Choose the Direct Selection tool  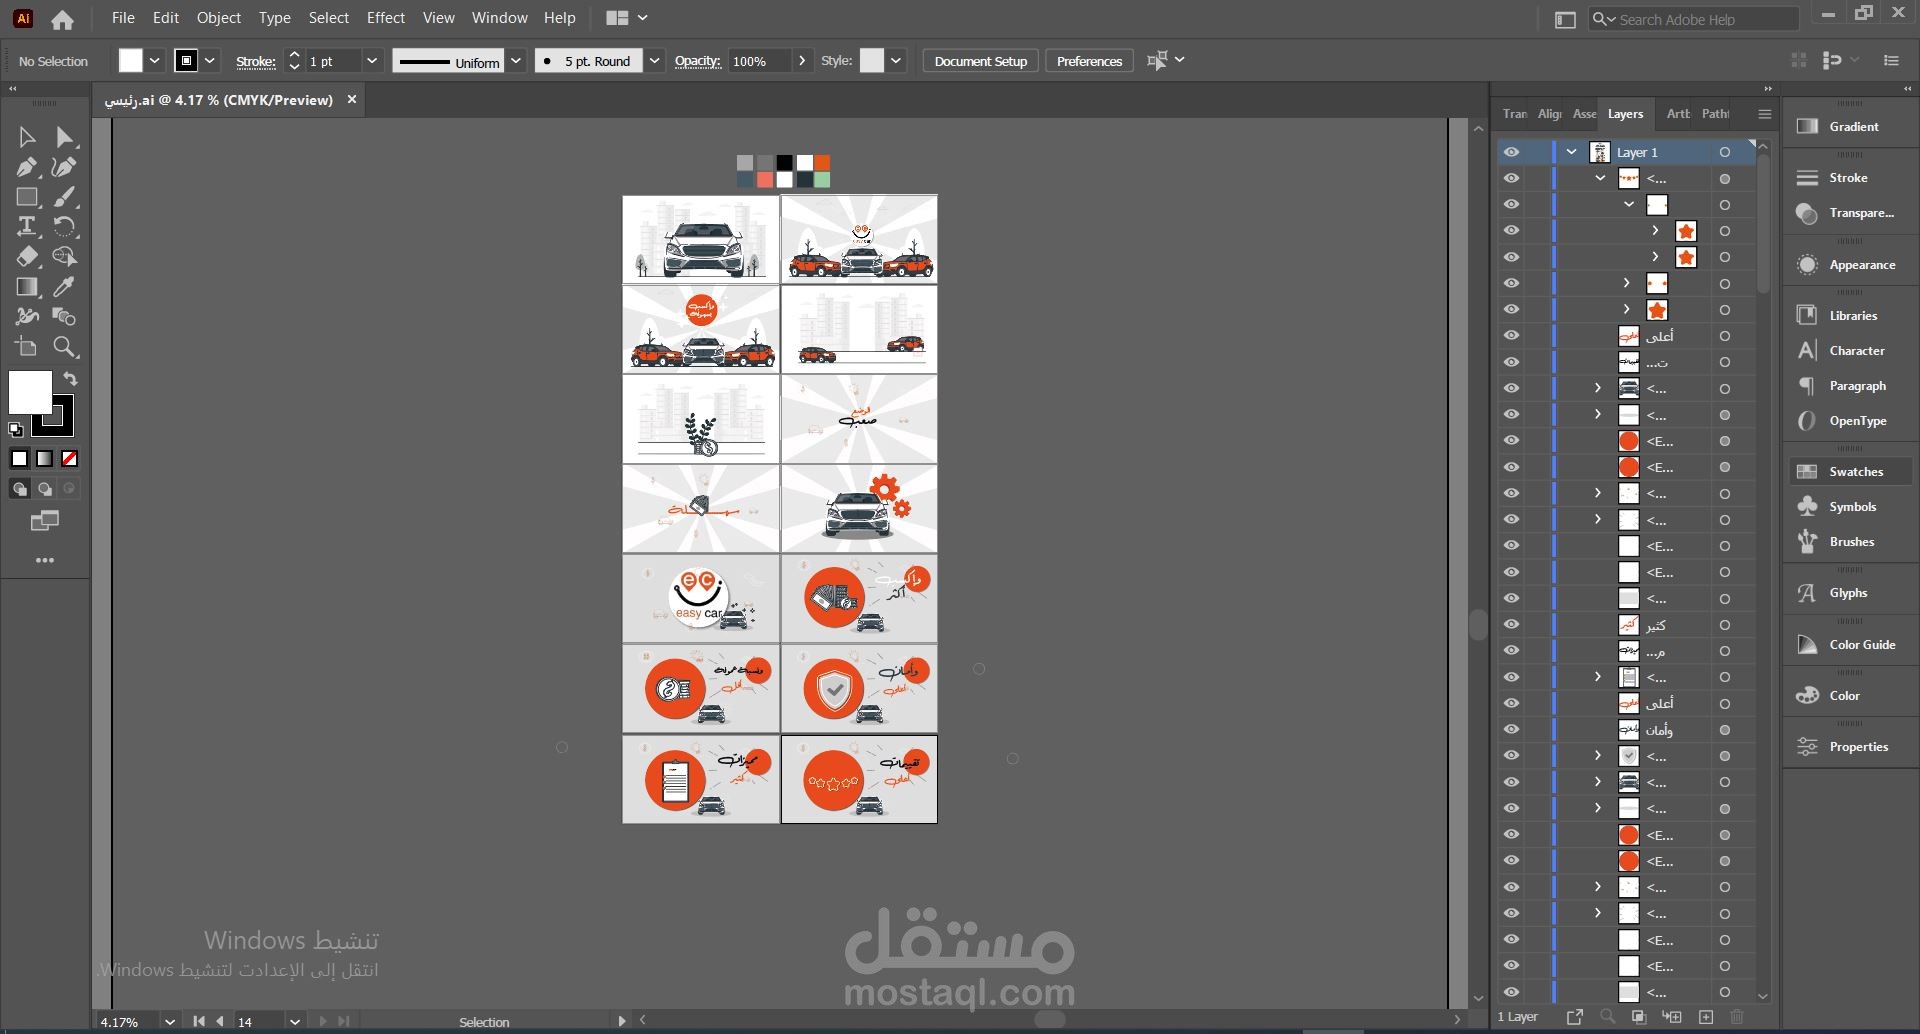tap(64, 137)
